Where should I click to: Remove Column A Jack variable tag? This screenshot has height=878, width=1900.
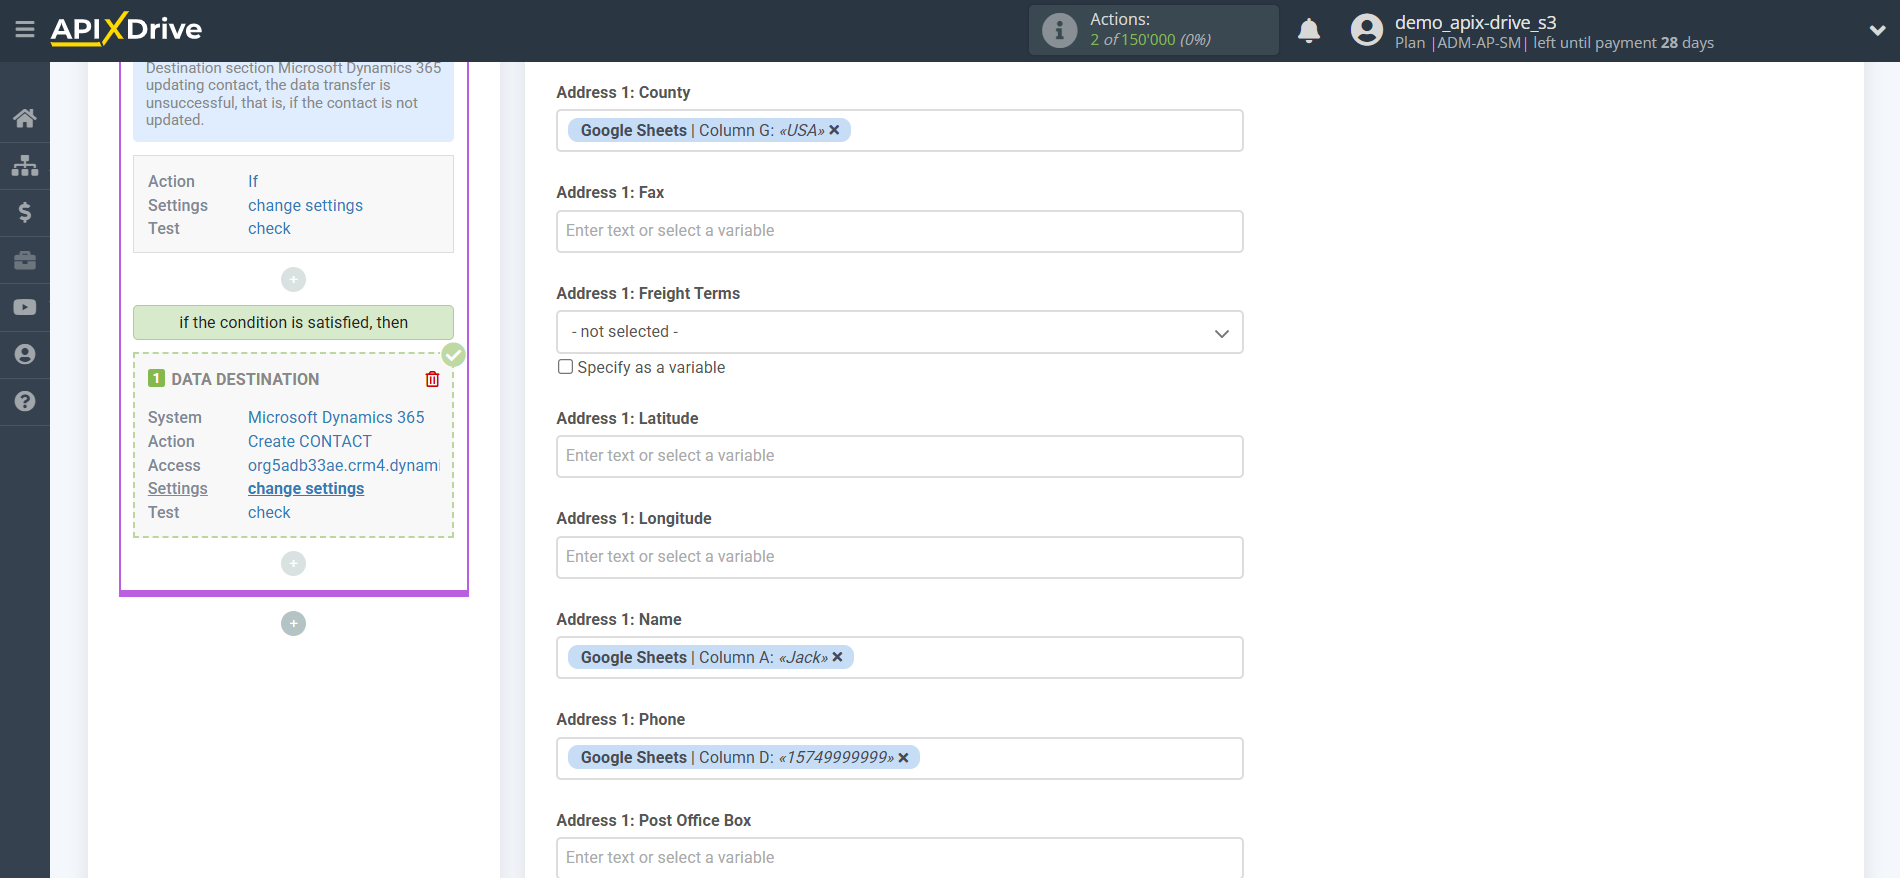point(837,657)
